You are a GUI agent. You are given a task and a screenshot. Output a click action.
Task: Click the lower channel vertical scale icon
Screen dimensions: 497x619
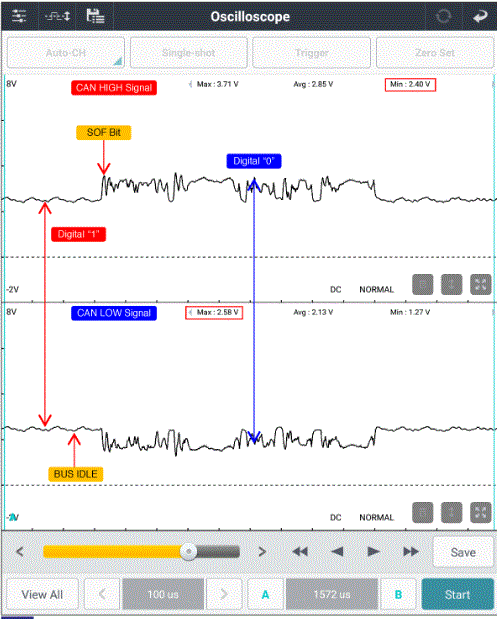point(452,512)
